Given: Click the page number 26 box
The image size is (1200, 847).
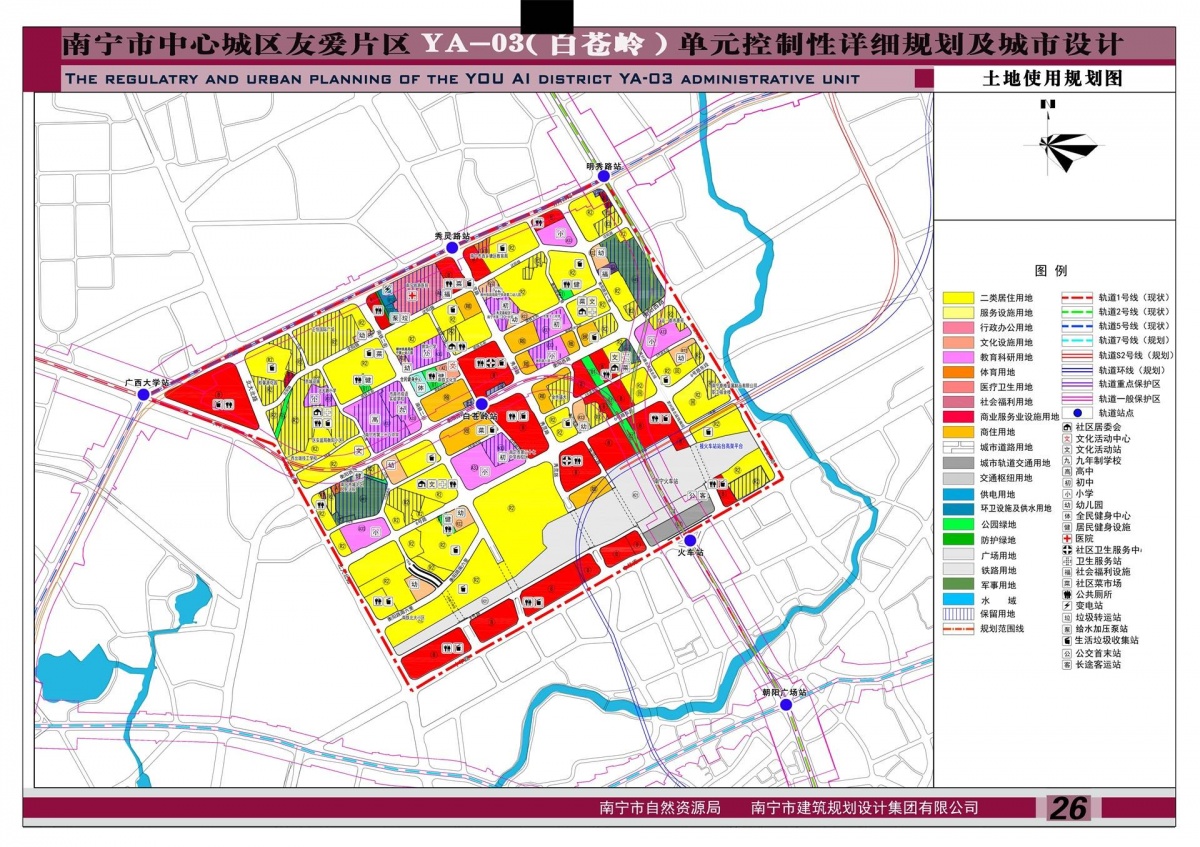Looking at the screenshot, I should (1067, 808).
